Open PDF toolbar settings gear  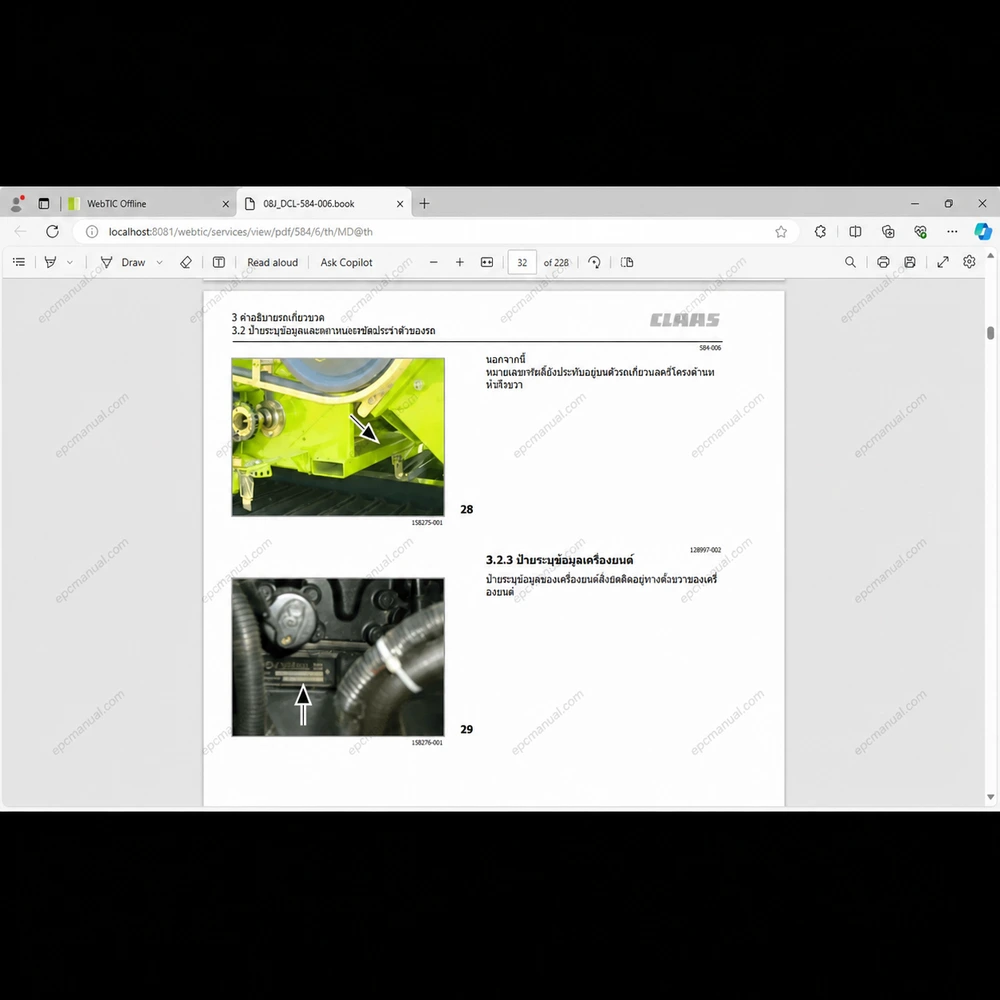pyautogui.click(x=969, y=262)
